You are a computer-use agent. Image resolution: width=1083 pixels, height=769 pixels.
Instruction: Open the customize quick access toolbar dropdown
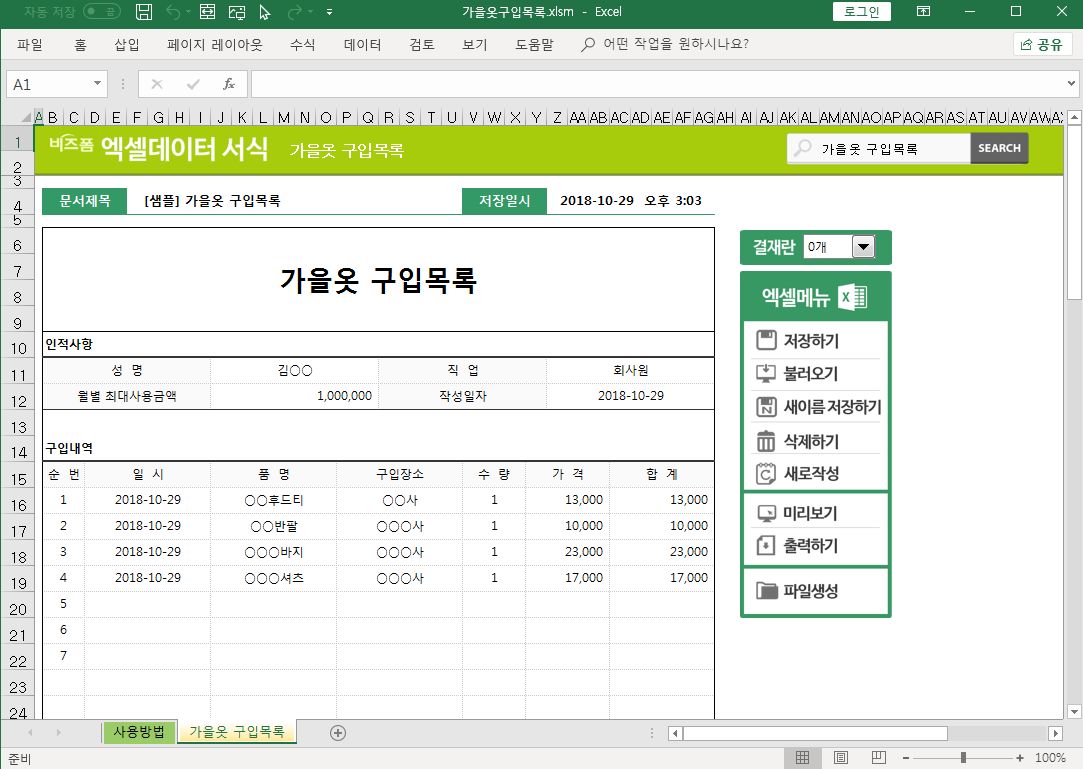point(329,12)
